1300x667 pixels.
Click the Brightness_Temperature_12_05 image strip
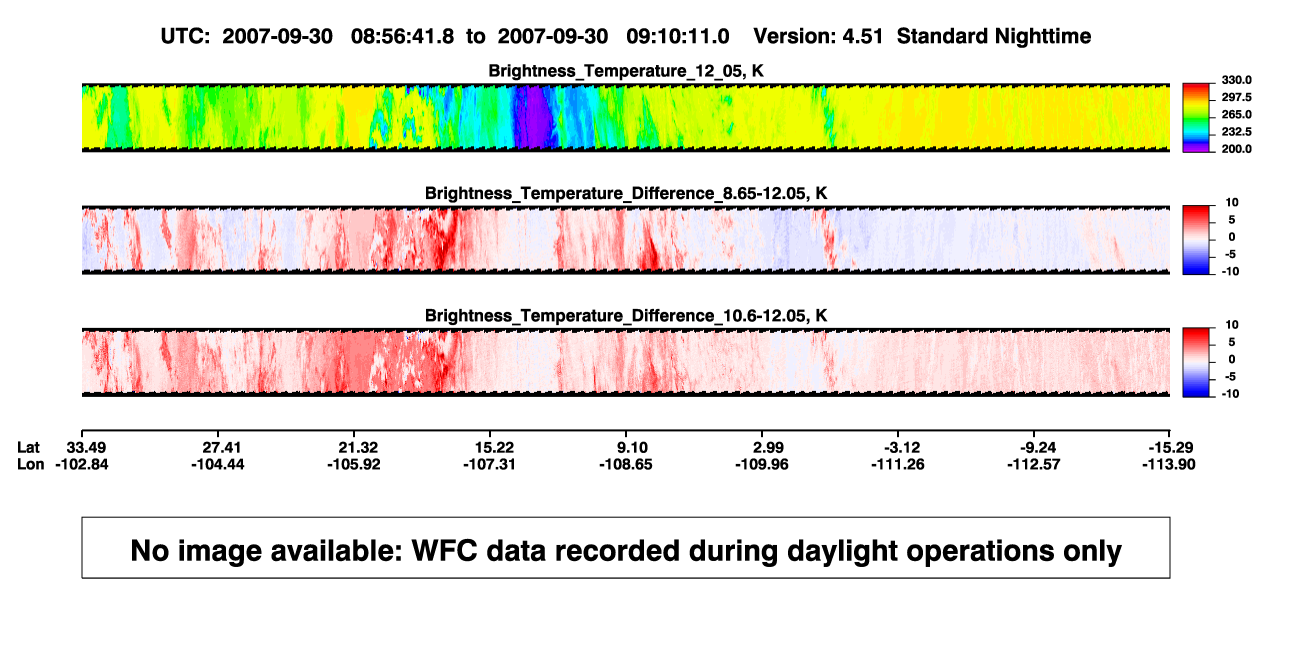tap(626, 117)
